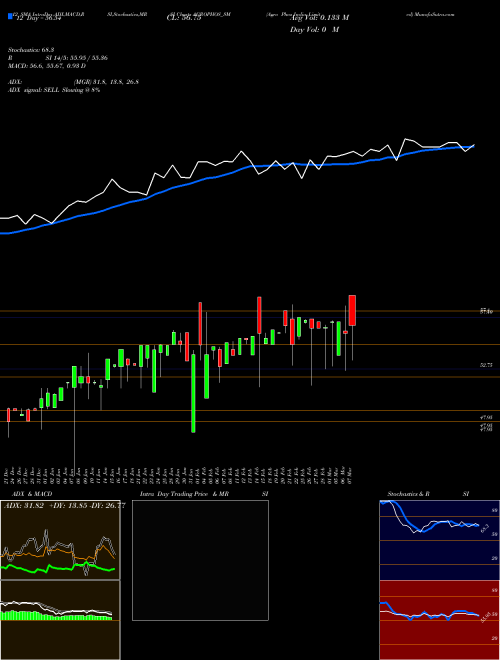Click the MACD values line in header

point(47,66)
